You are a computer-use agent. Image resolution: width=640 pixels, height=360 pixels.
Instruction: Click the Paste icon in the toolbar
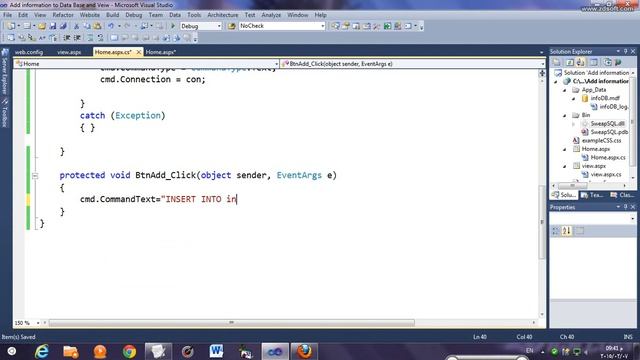coord(97,26)
